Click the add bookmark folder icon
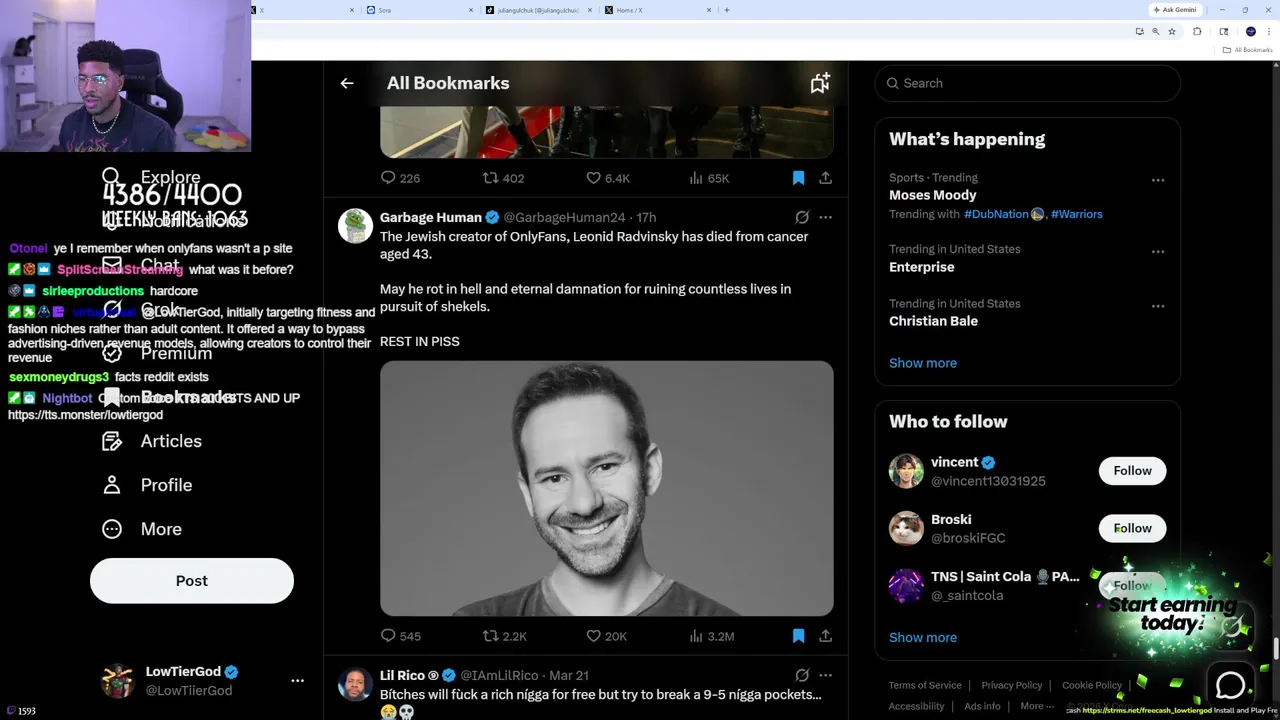This screenshot has height=720, width=1280. 820,83
